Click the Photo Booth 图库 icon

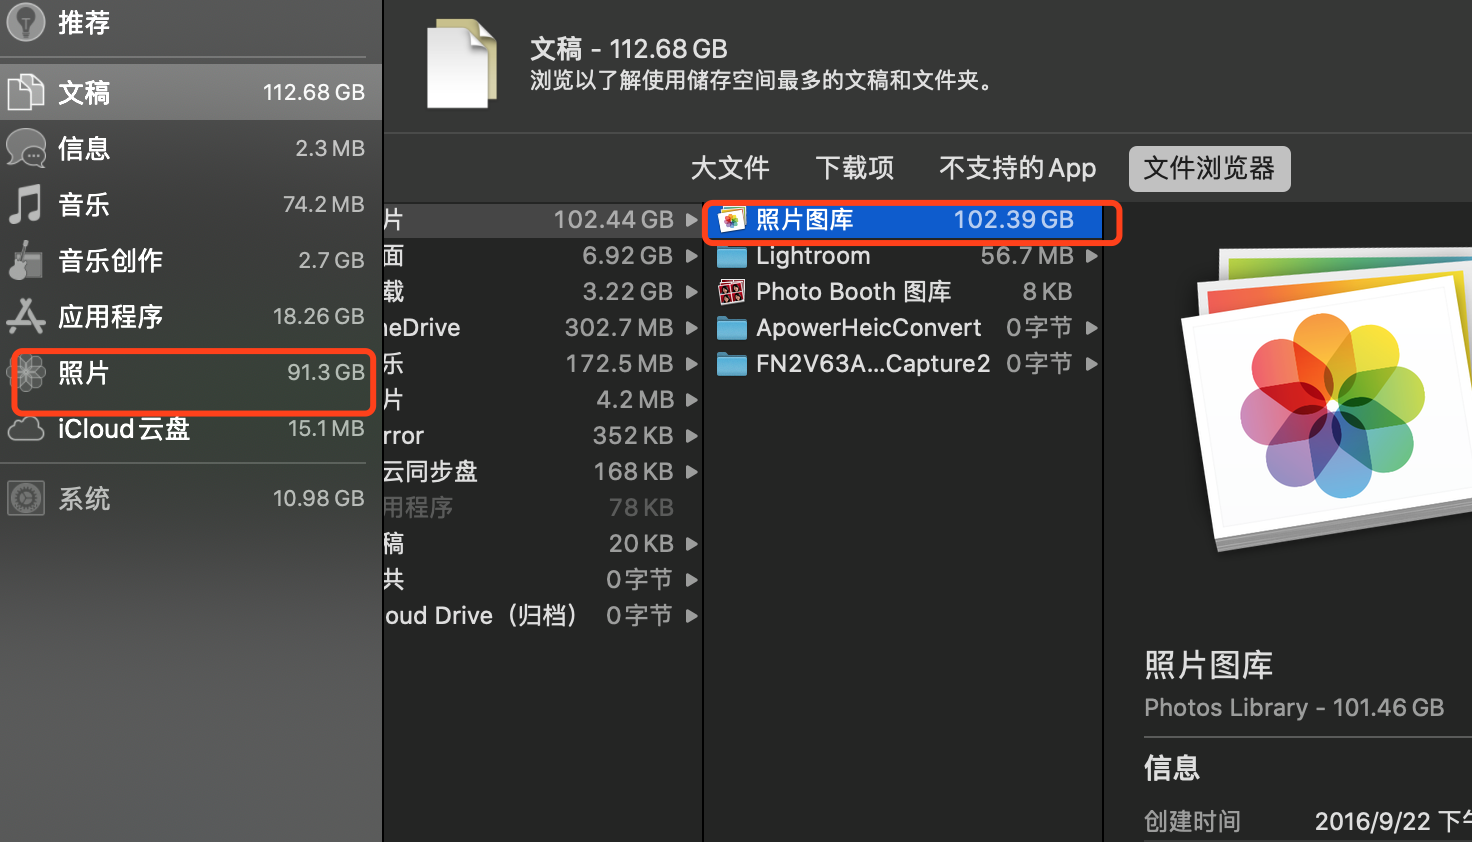(732, 292)
